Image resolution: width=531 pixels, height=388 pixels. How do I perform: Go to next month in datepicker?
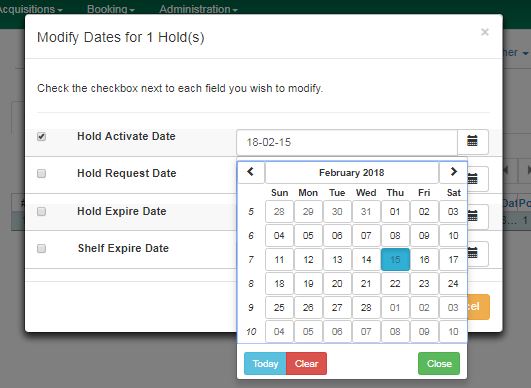click(x=453, y=172)
